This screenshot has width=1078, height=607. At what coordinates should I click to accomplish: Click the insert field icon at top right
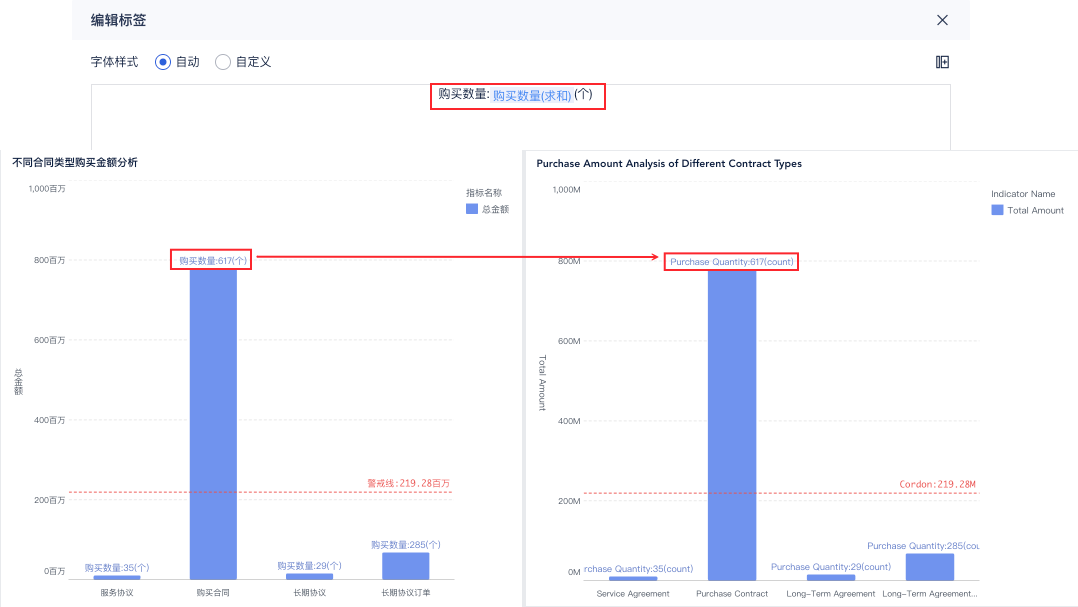coord(942,62)
